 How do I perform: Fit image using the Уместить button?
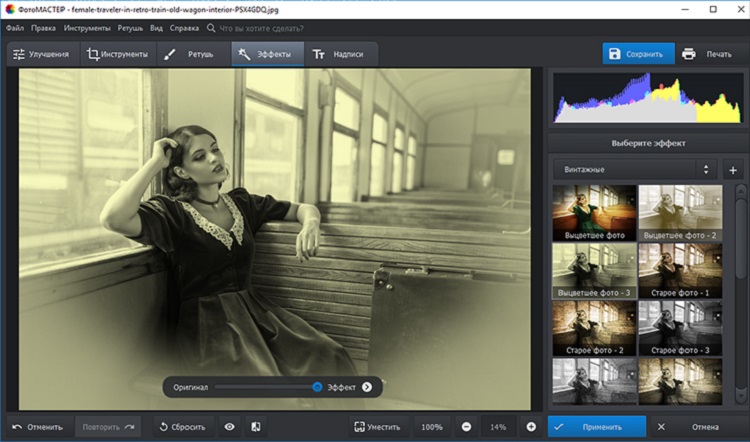coord(377,427)
